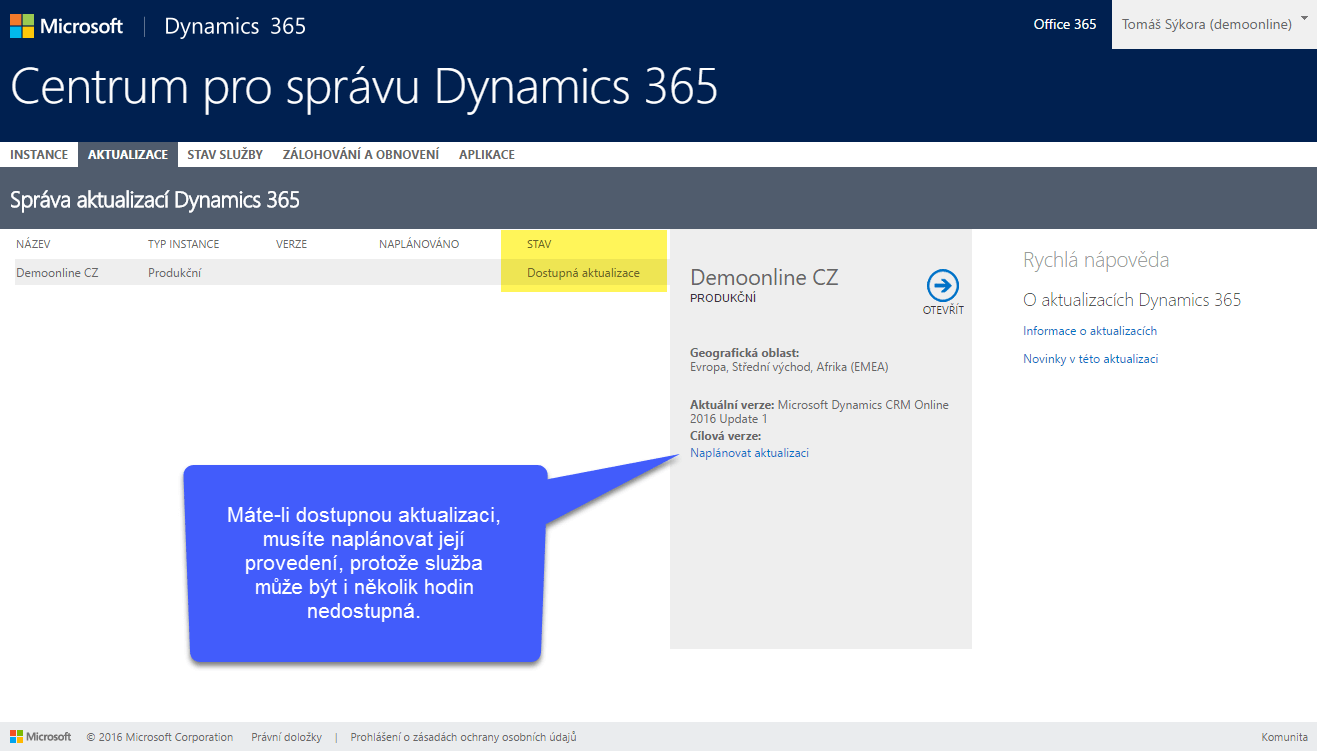
Task: Click the Naplánovat aktualizaci link
Action: point(749,453)
